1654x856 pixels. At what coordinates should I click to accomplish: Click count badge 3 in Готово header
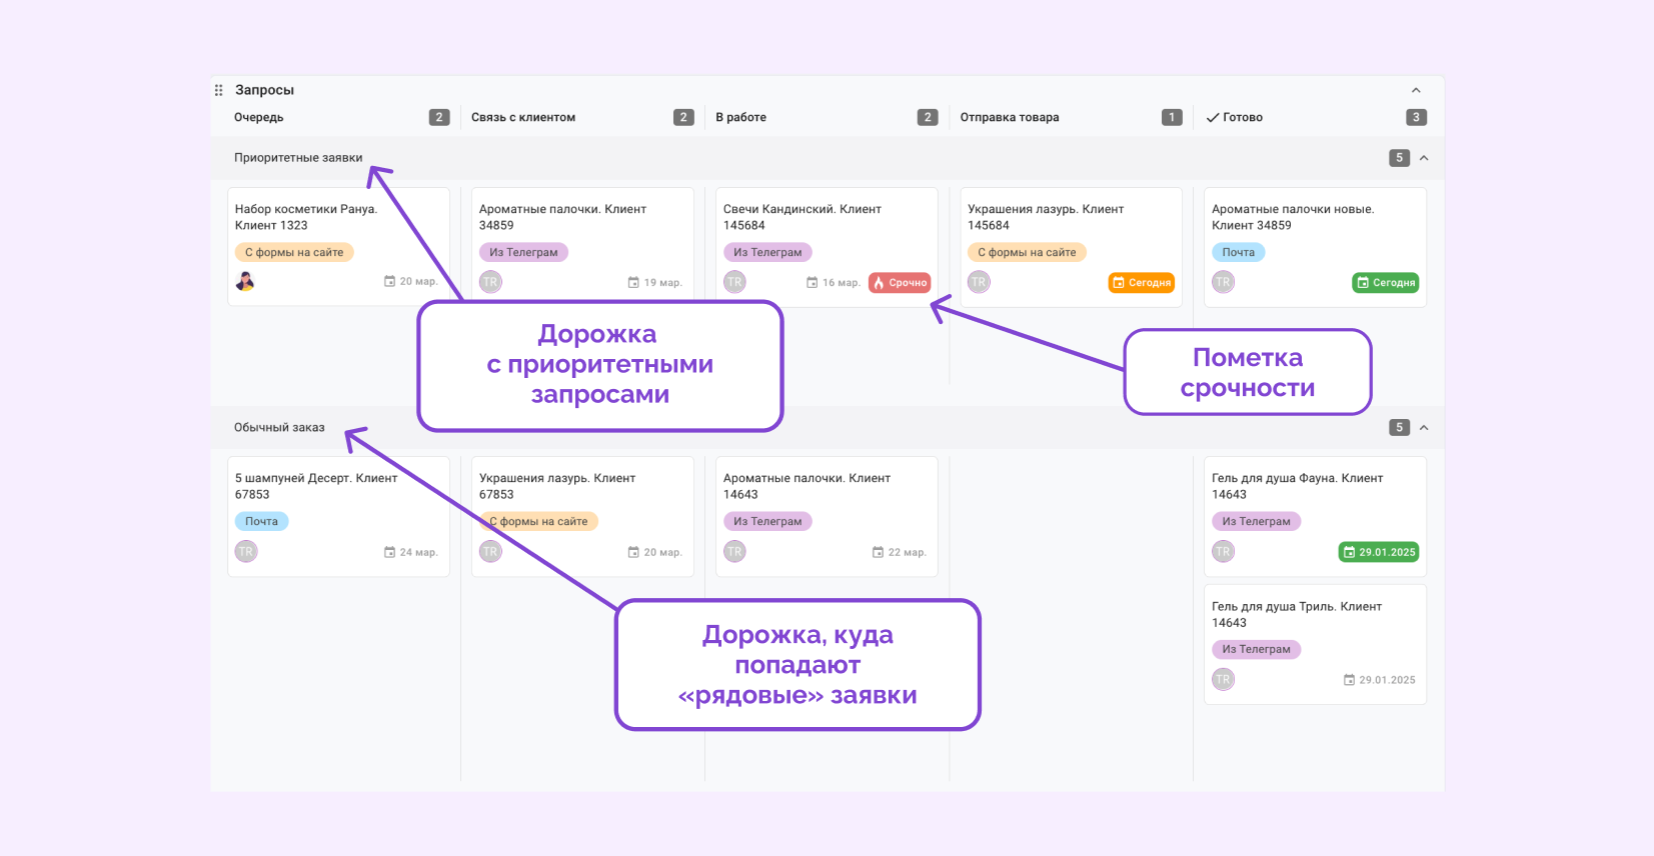pyautogui.click(x=1416, y=118)
